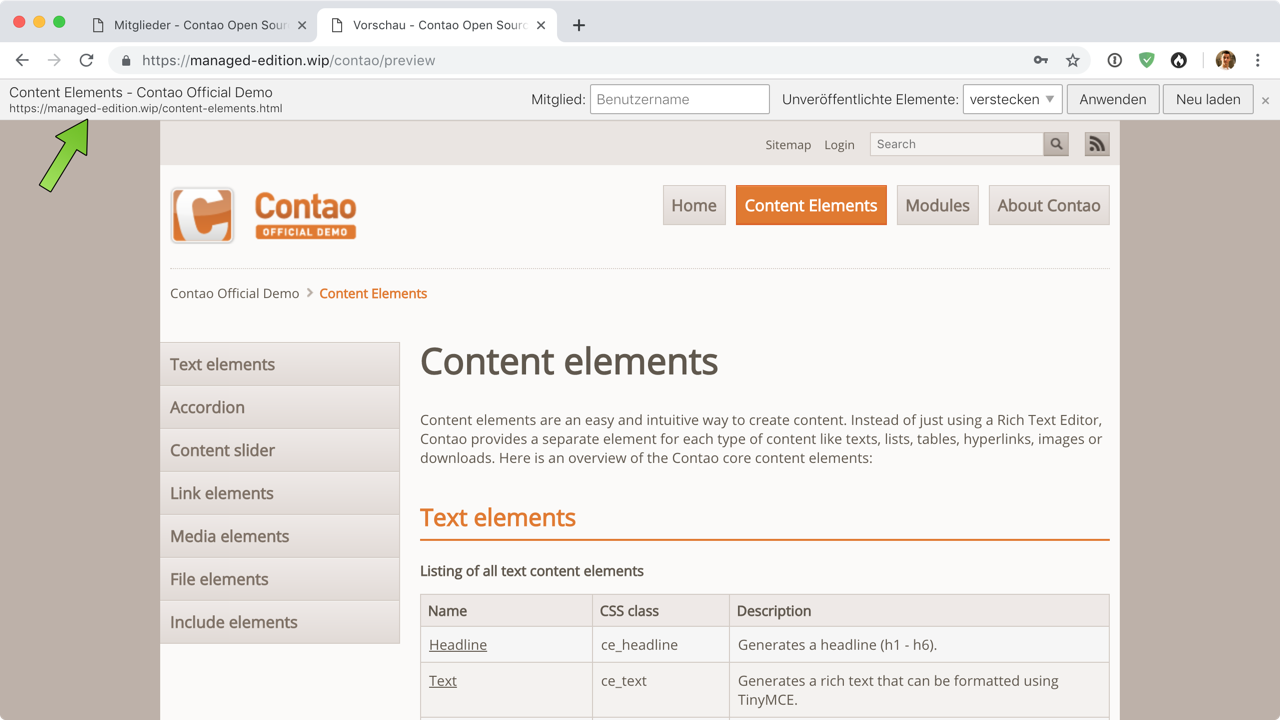Image resolution: width=1280 pixels, height=720 pixels.
Task: Open the Modules navigation item
Action: coord(937,205)
